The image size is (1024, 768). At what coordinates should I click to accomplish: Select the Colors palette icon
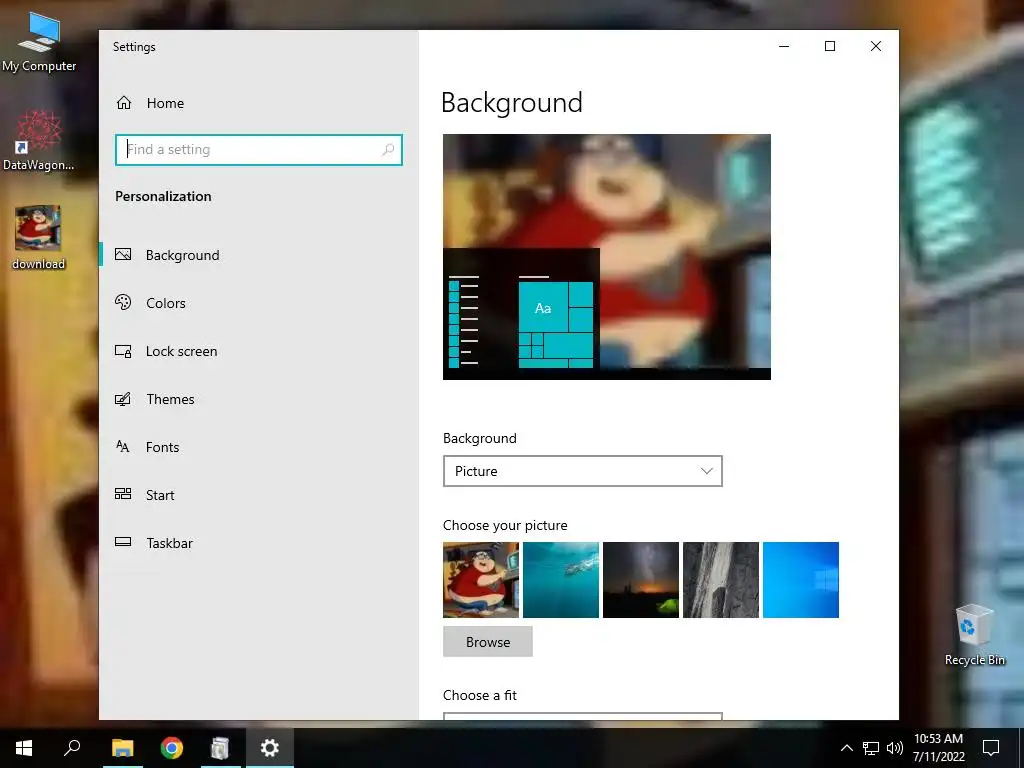[123, 302]
